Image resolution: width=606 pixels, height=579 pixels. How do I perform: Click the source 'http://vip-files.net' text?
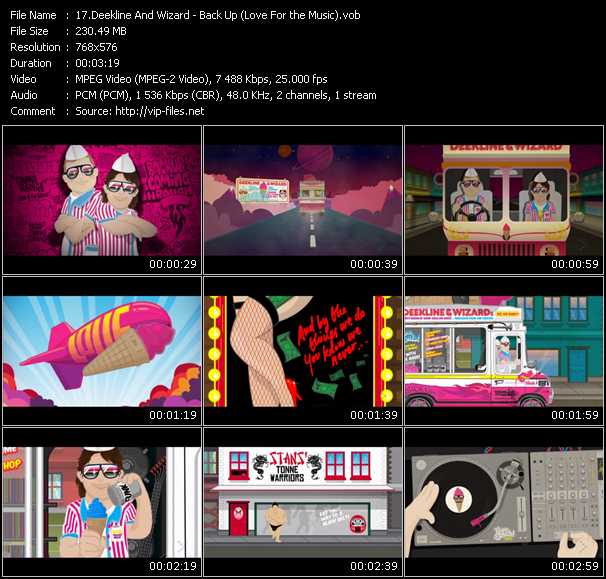[160, 111]
